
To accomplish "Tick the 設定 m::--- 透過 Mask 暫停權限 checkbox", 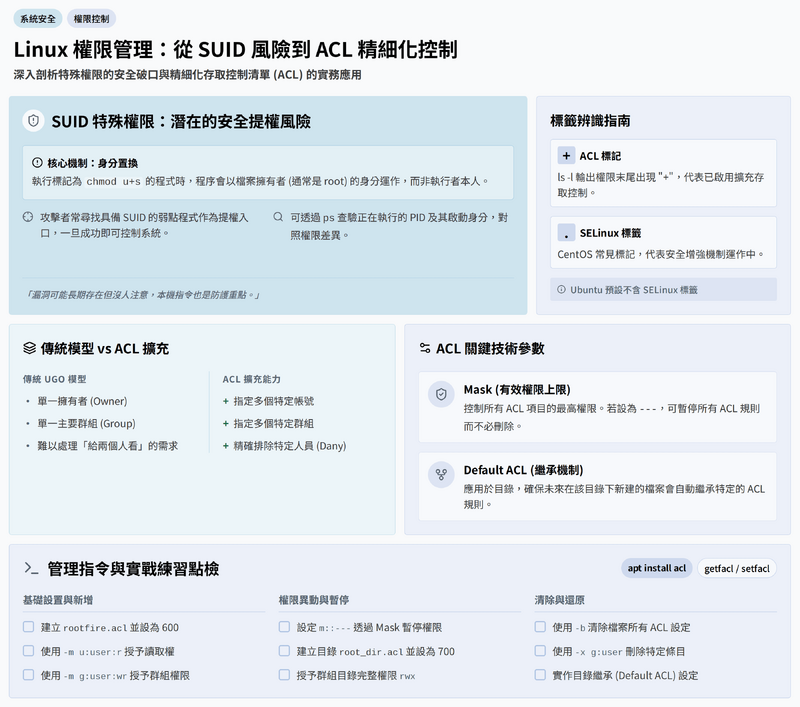I will click(x=285, y=627).
